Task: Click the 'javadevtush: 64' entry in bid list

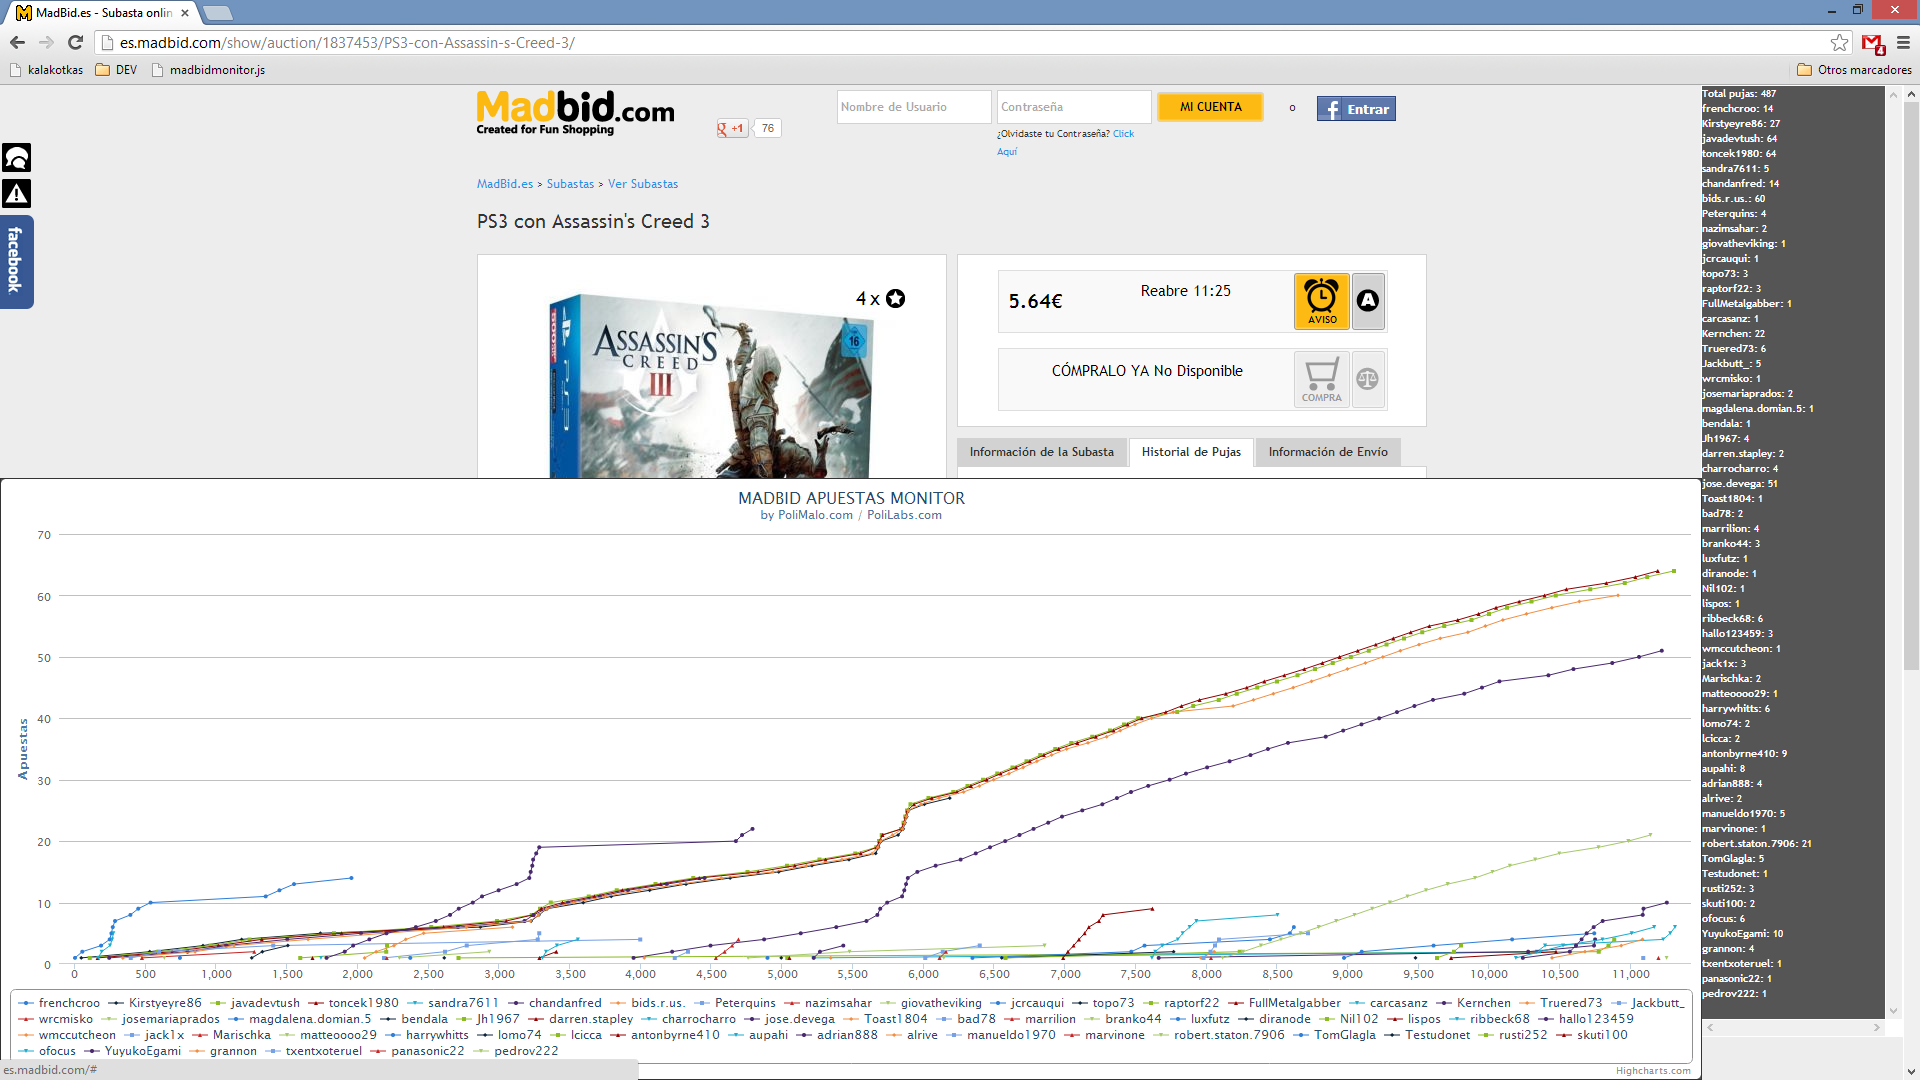Action: tap(1740, 139)
